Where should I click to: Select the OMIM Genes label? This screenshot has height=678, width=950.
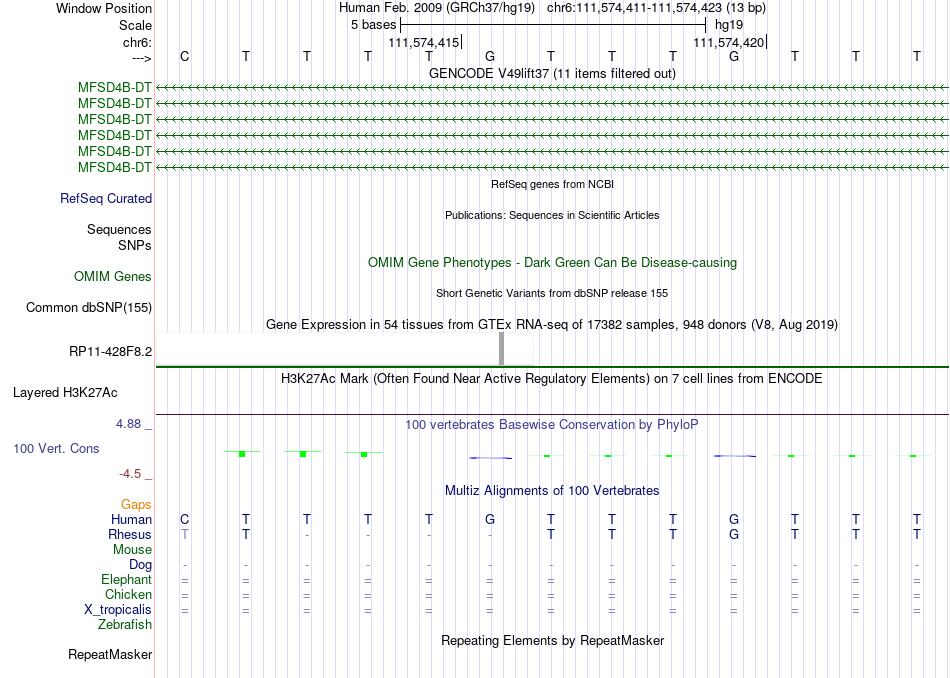pyautogui.click(x=113, y=277)
